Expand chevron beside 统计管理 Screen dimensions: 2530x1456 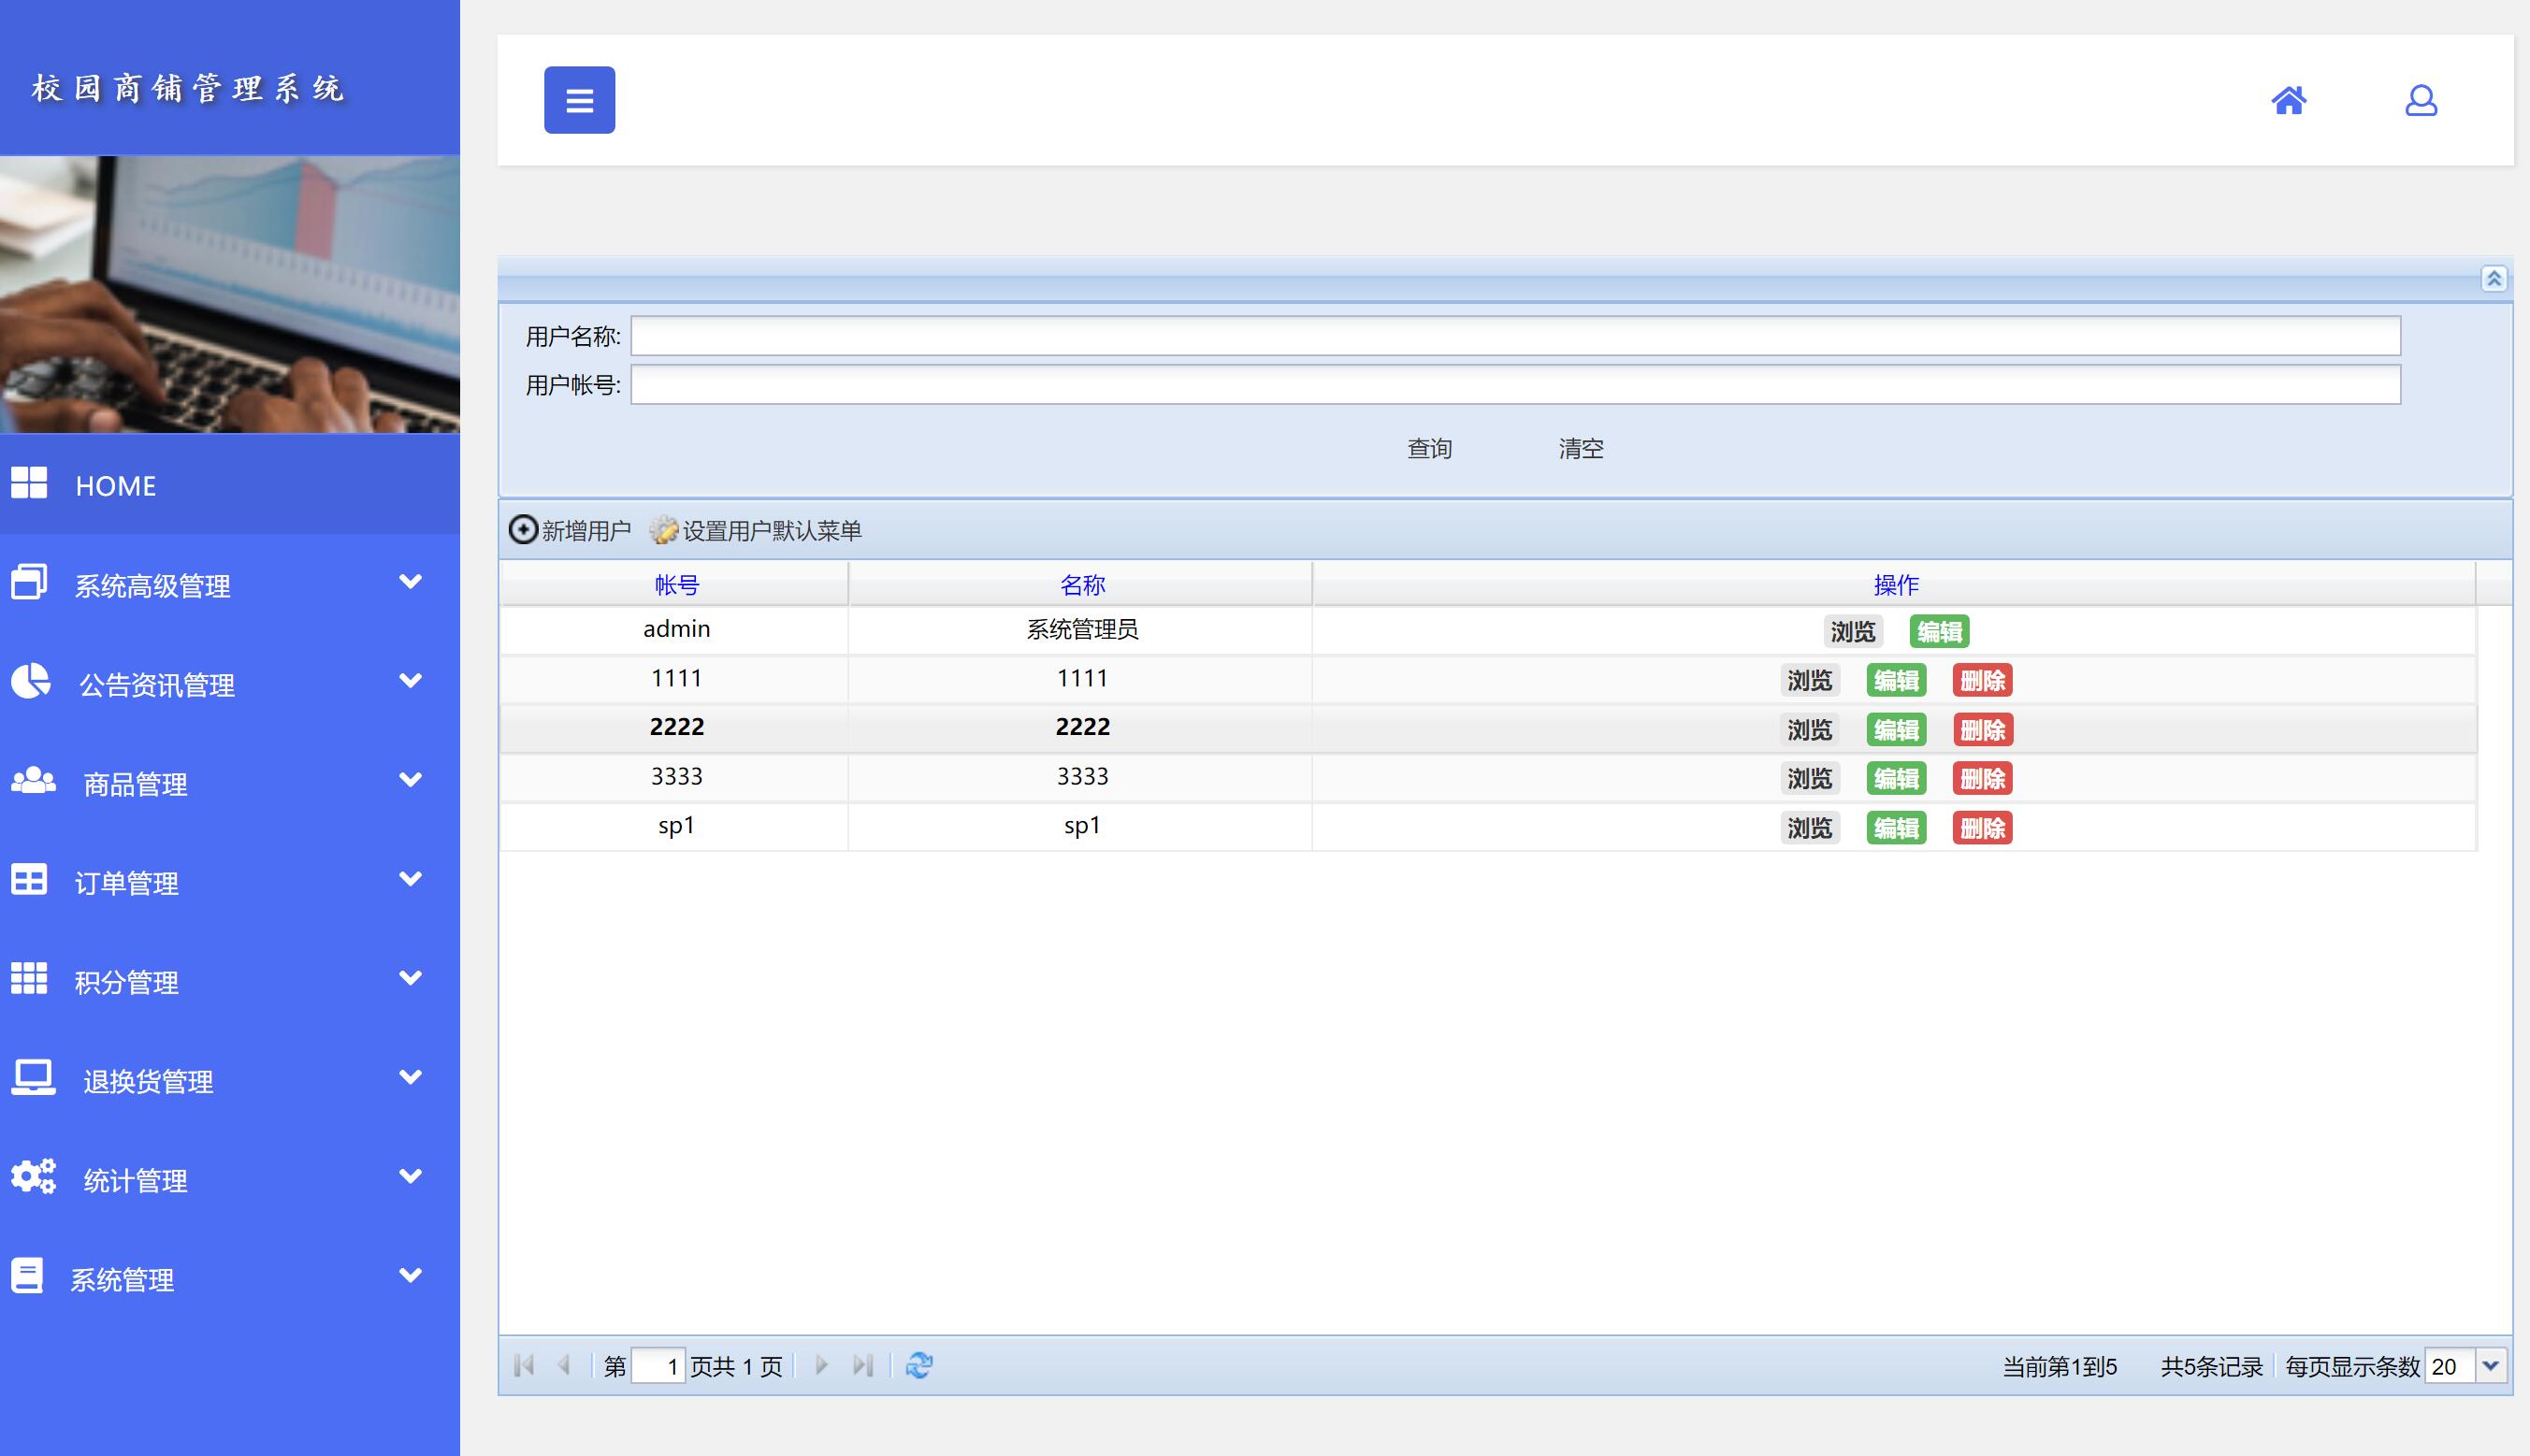tap(410, 1175)
